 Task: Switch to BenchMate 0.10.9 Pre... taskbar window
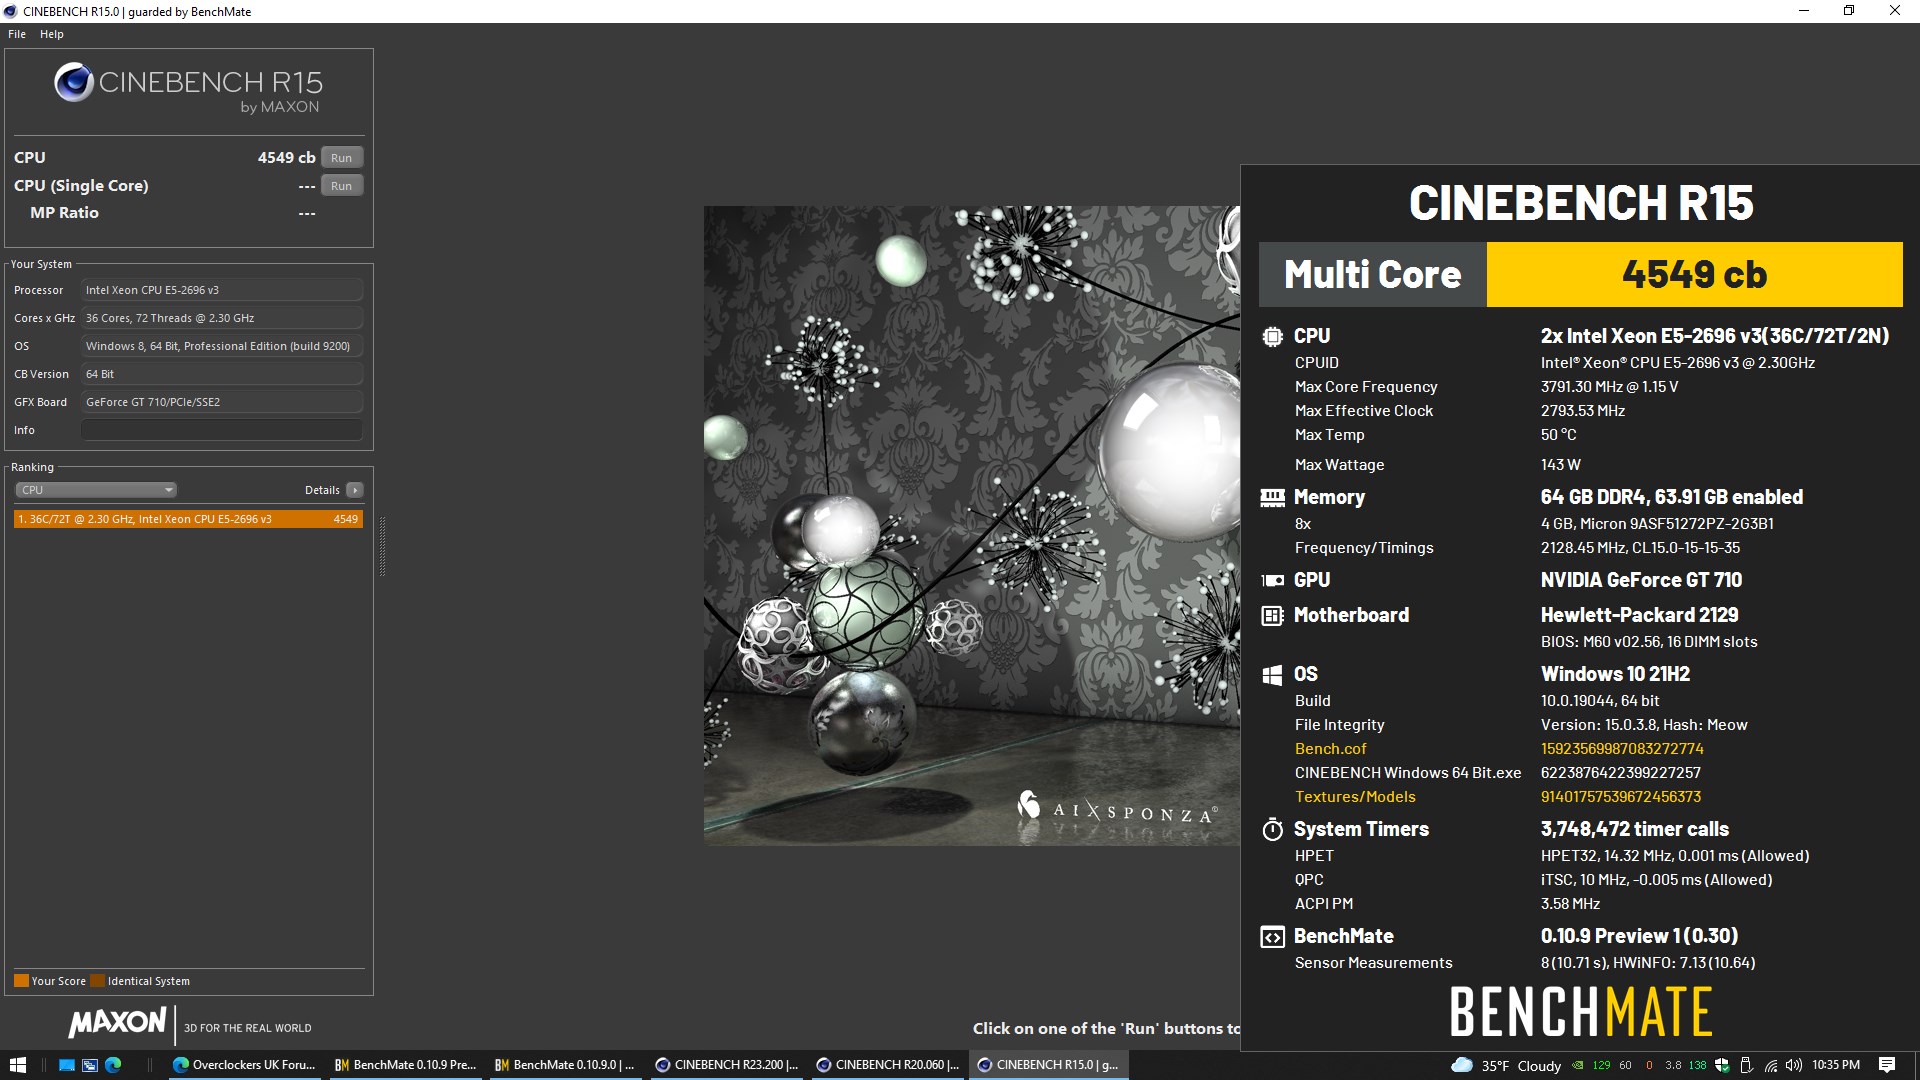[406, 1065]
